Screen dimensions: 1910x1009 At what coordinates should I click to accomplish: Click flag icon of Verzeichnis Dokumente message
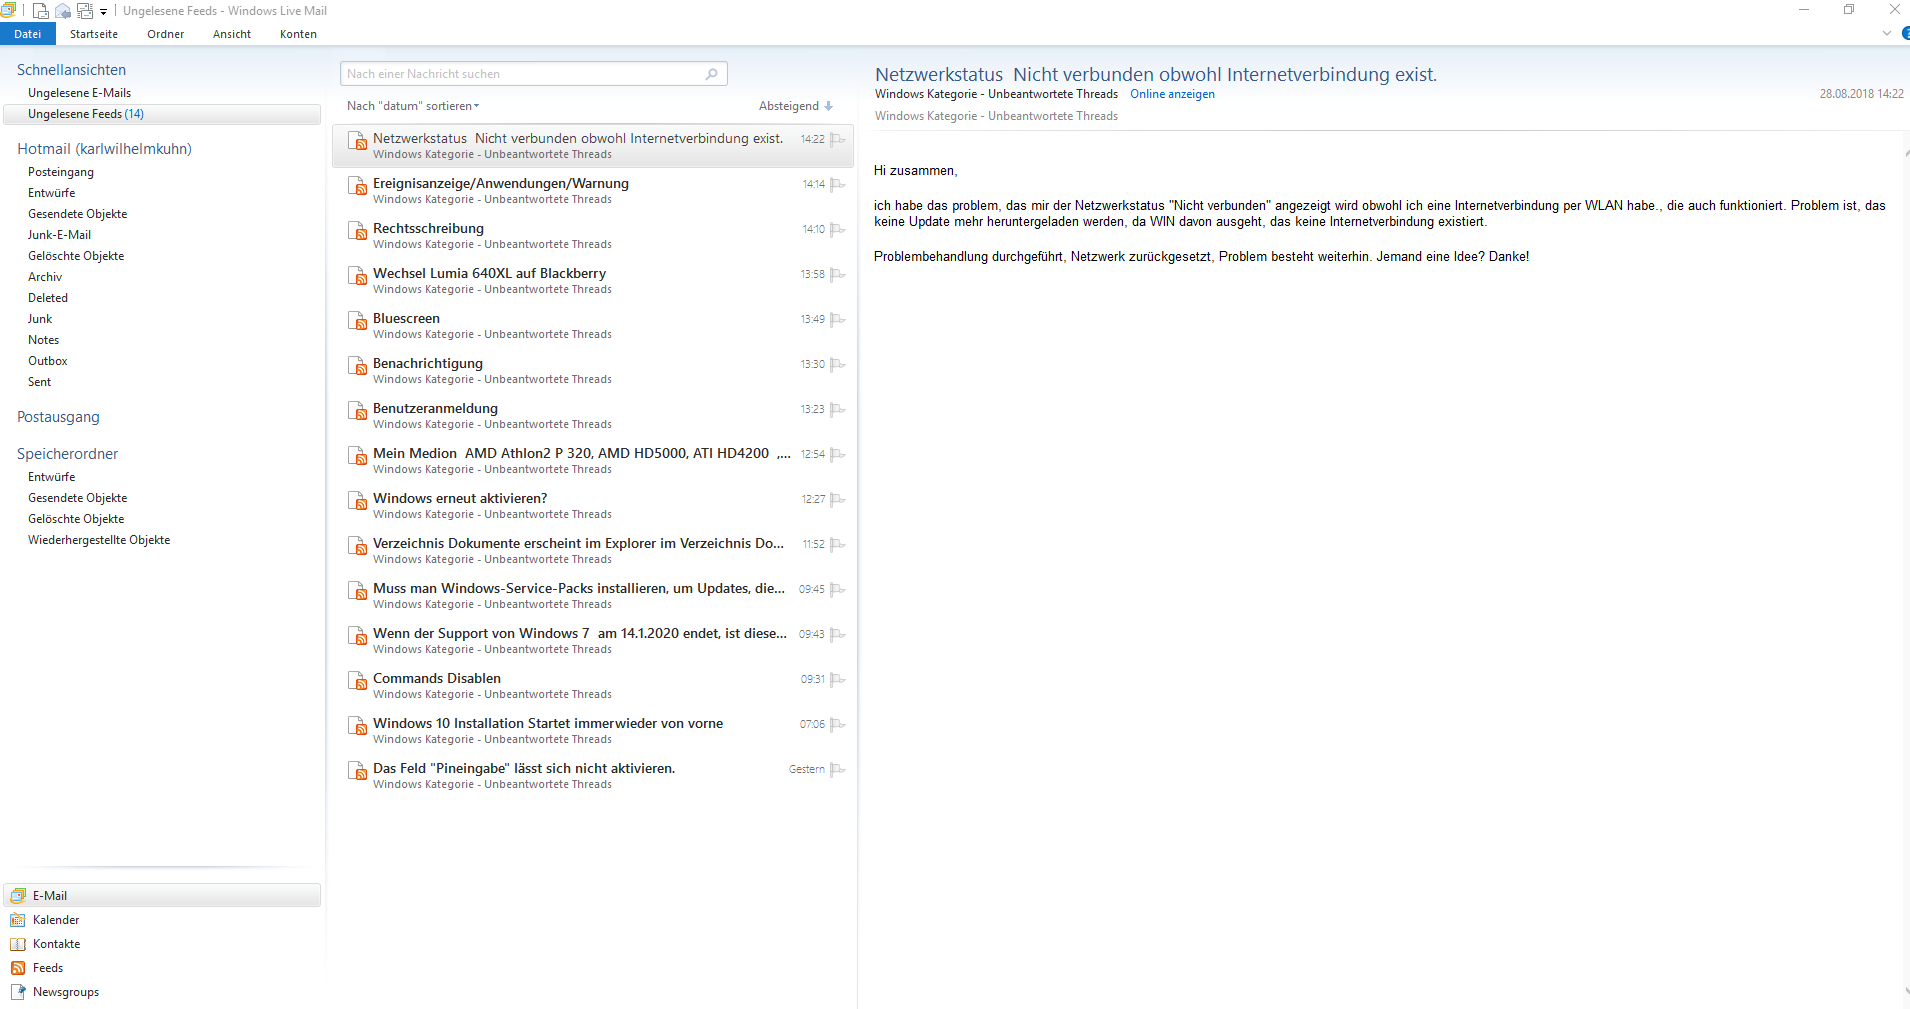838,544
